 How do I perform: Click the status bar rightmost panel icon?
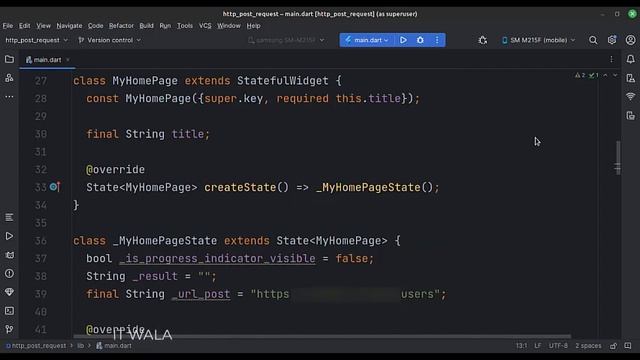pos(628,346)
